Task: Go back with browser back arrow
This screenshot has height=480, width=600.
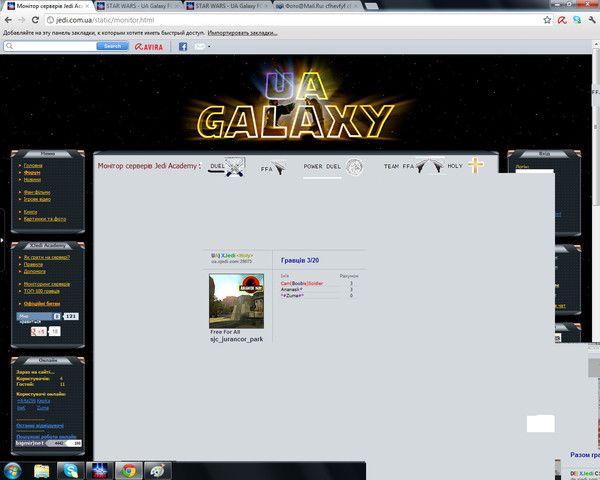Action: click(x=8, y=20)
